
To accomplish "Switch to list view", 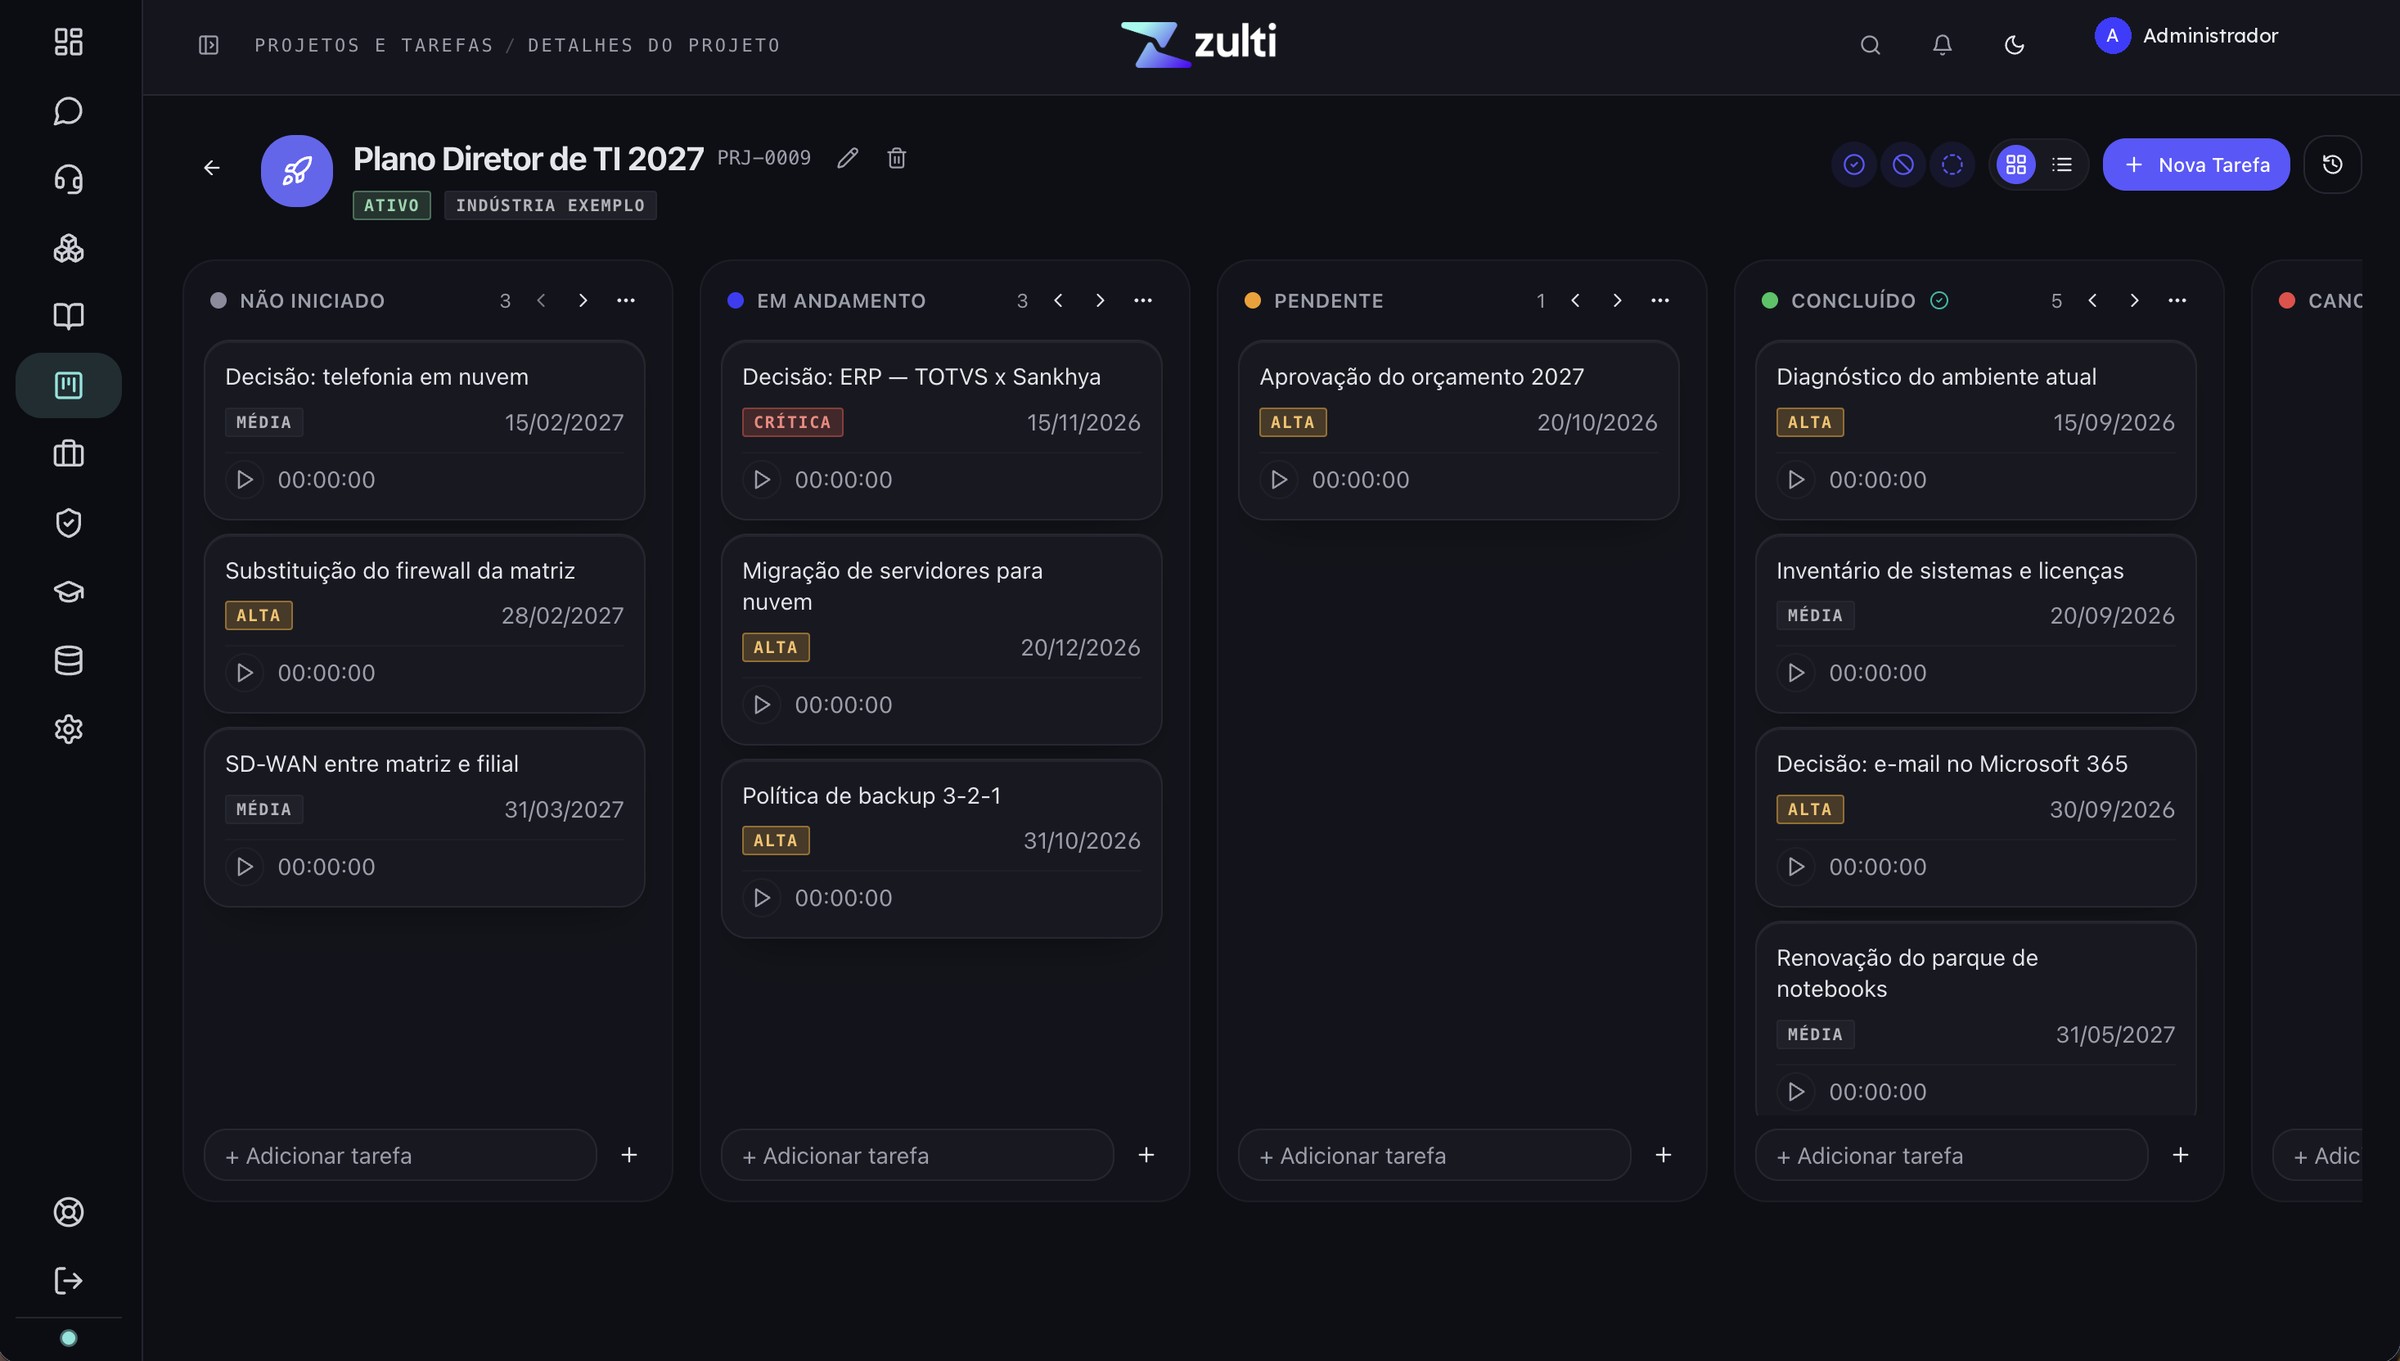I will [2062, 164].
